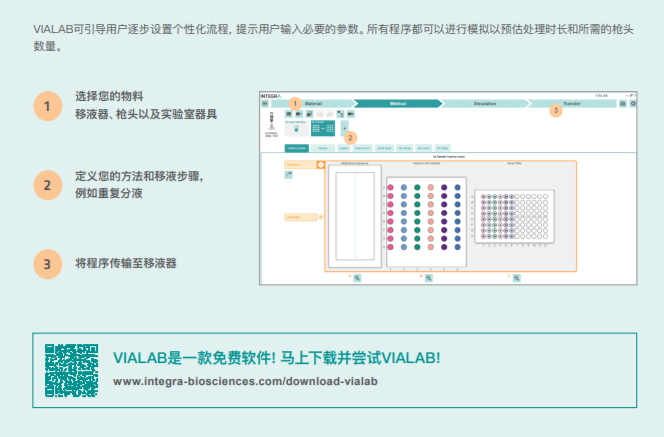Select the light blue tube in the top rack row

404,187
